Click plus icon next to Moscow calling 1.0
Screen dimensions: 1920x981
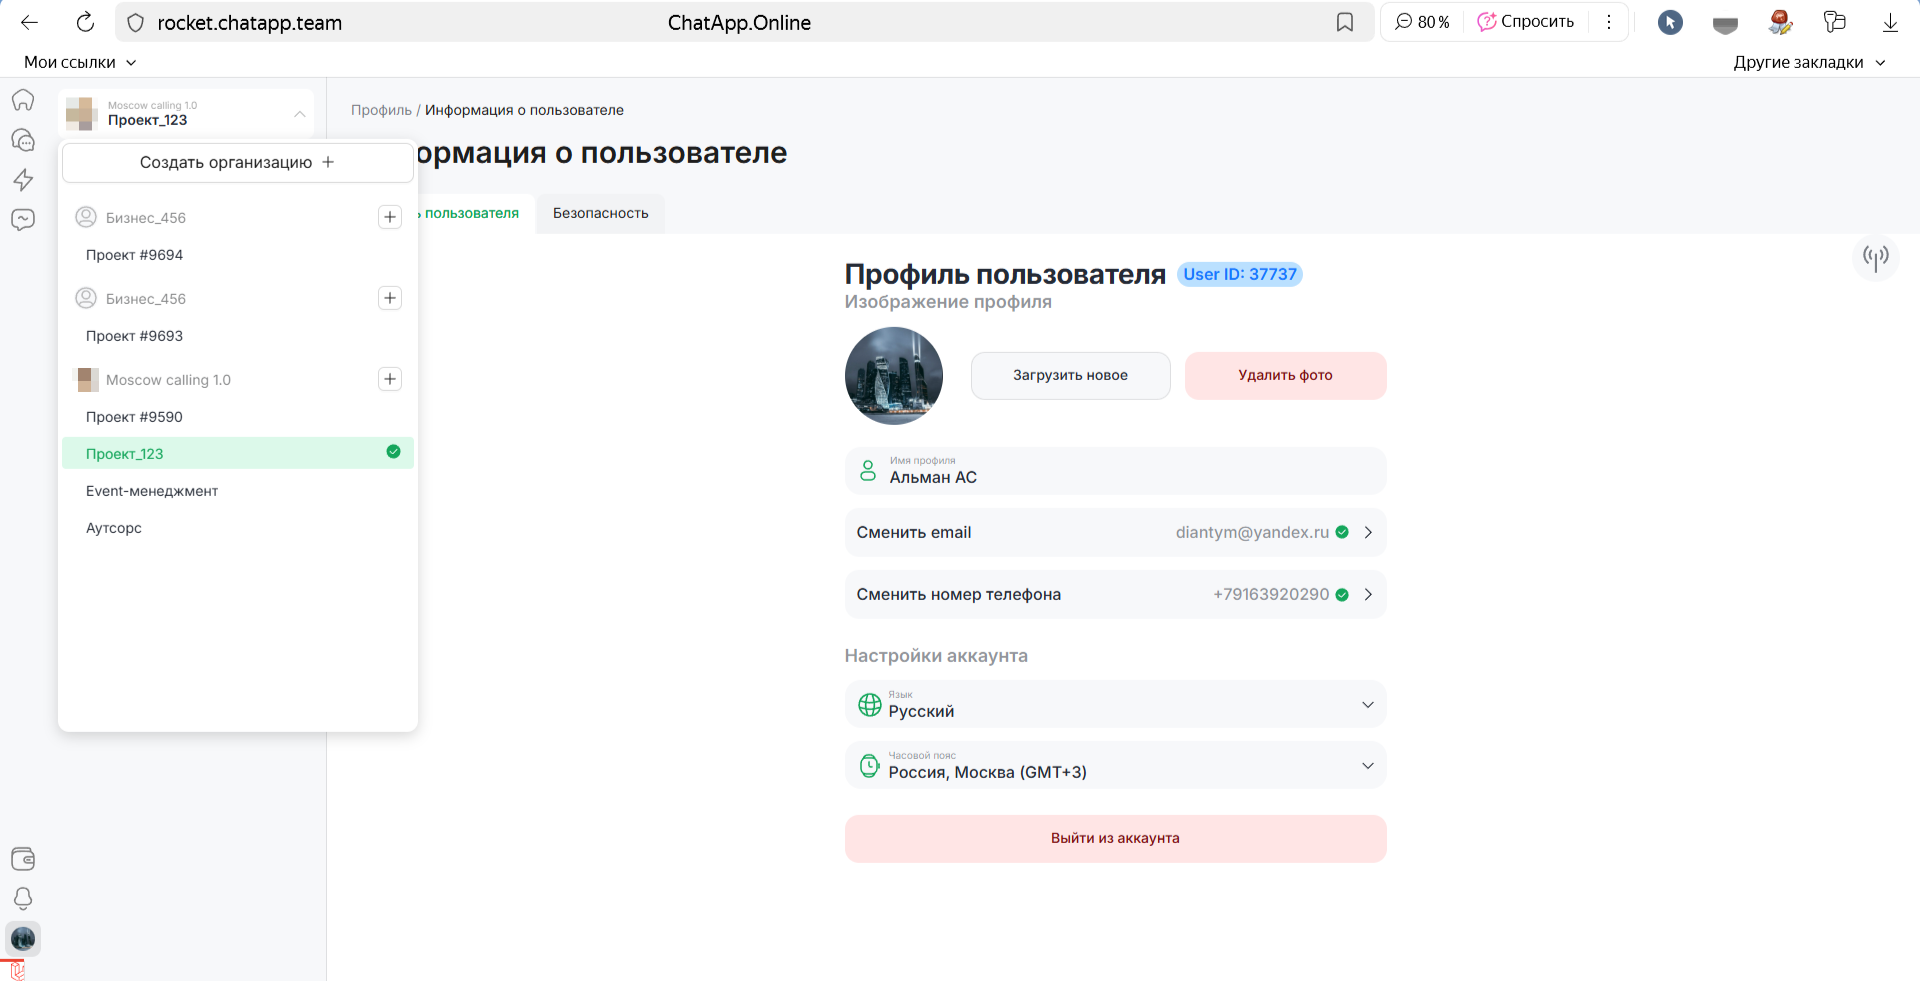point(390,379)
